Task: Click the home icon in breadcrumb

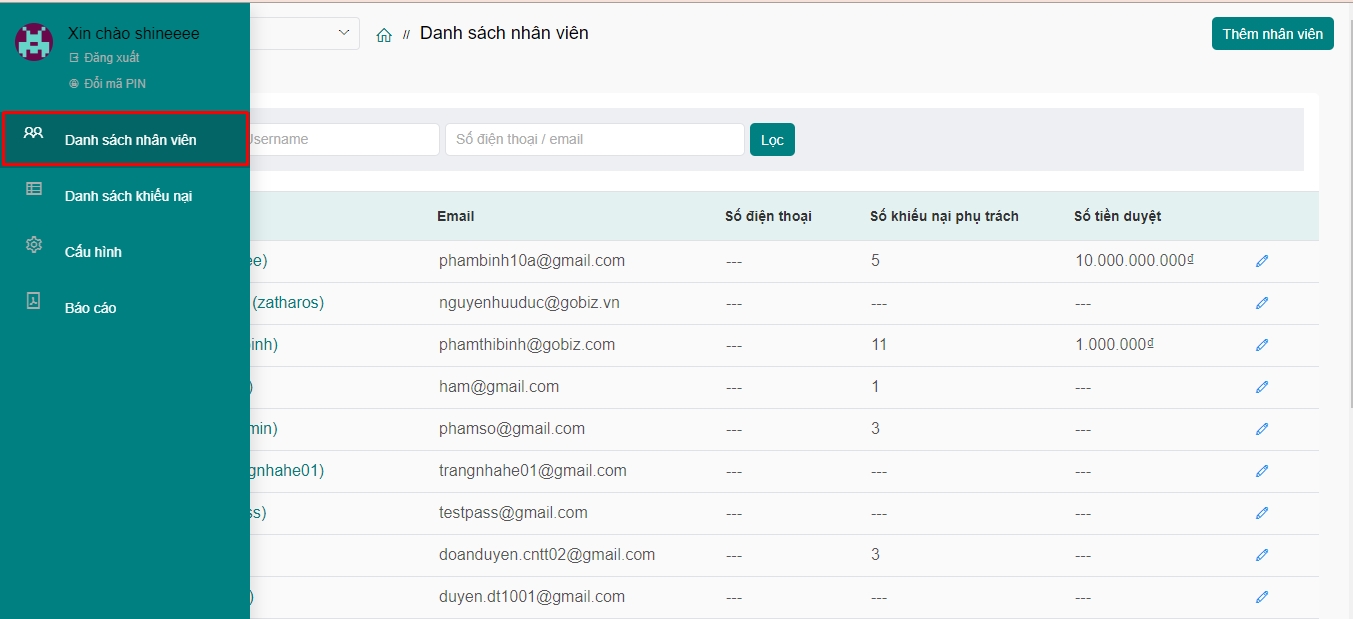Action: coord(384,35)
